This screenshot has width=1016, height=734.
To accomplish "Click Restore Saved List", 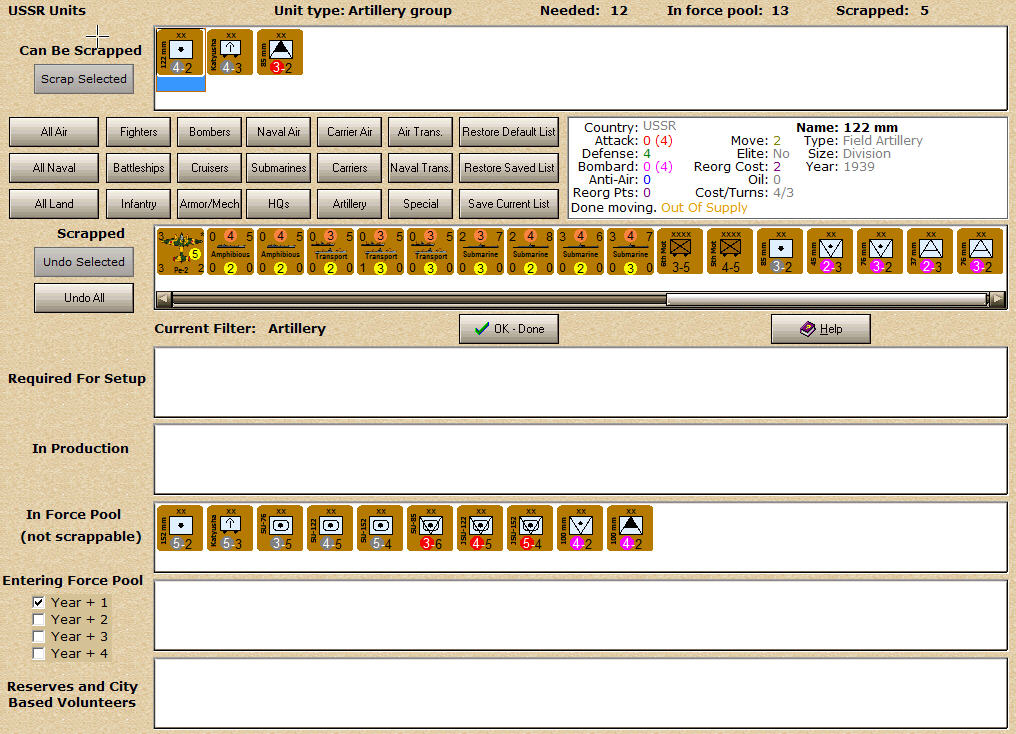I will pyautogui.click(x=509, y=168).
